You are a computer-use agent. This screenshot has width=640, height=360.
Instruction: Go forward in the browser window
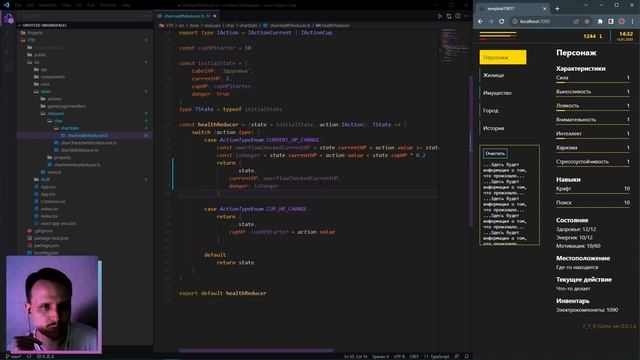click(x=491, y=21)
